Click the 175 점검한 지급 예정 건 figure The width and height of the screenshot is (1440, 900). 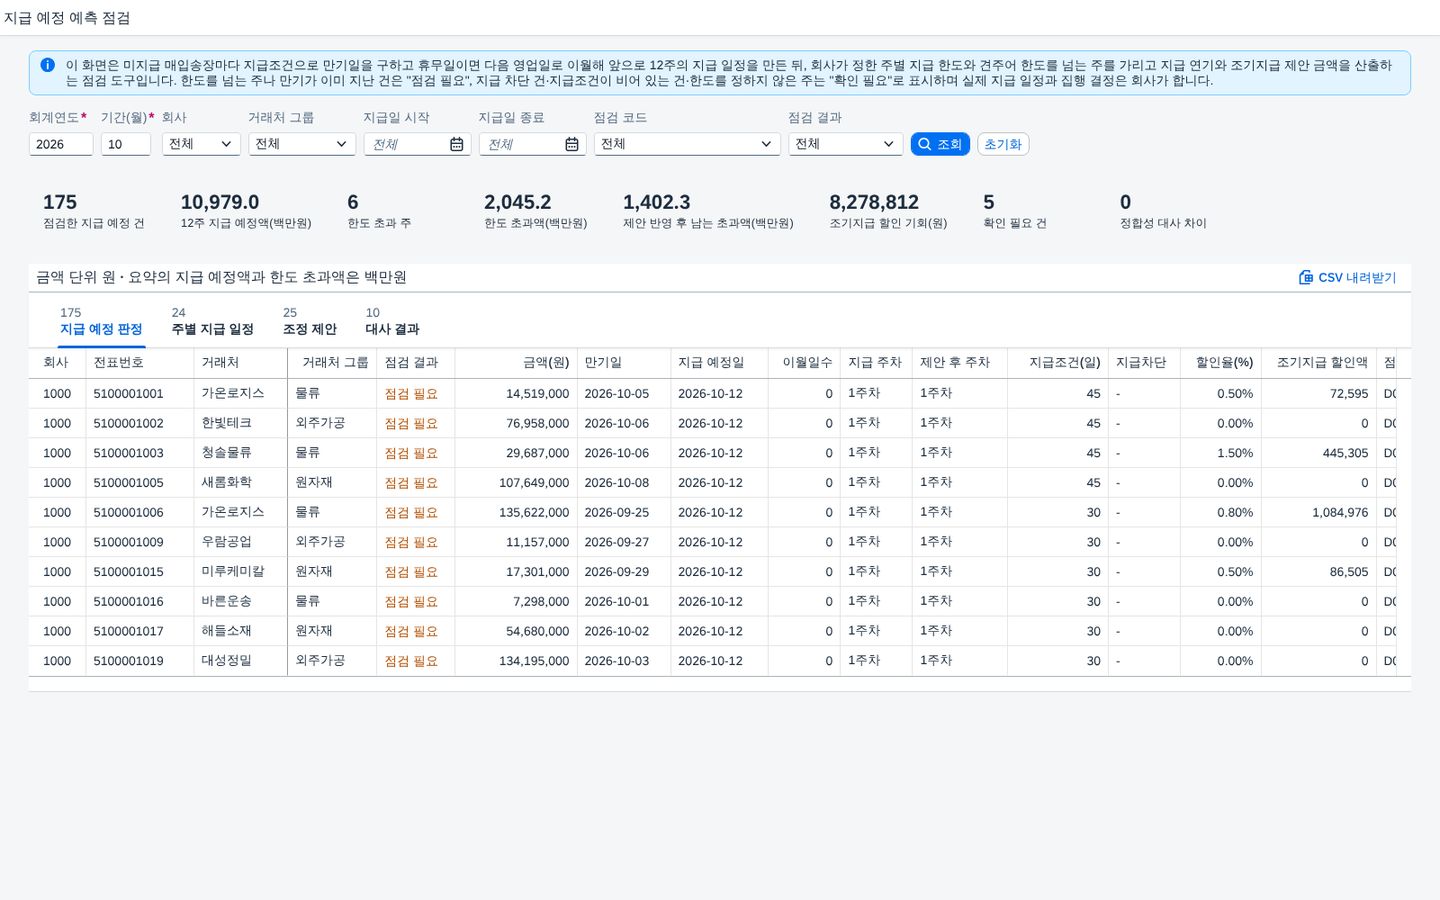(x=60, y=202)
